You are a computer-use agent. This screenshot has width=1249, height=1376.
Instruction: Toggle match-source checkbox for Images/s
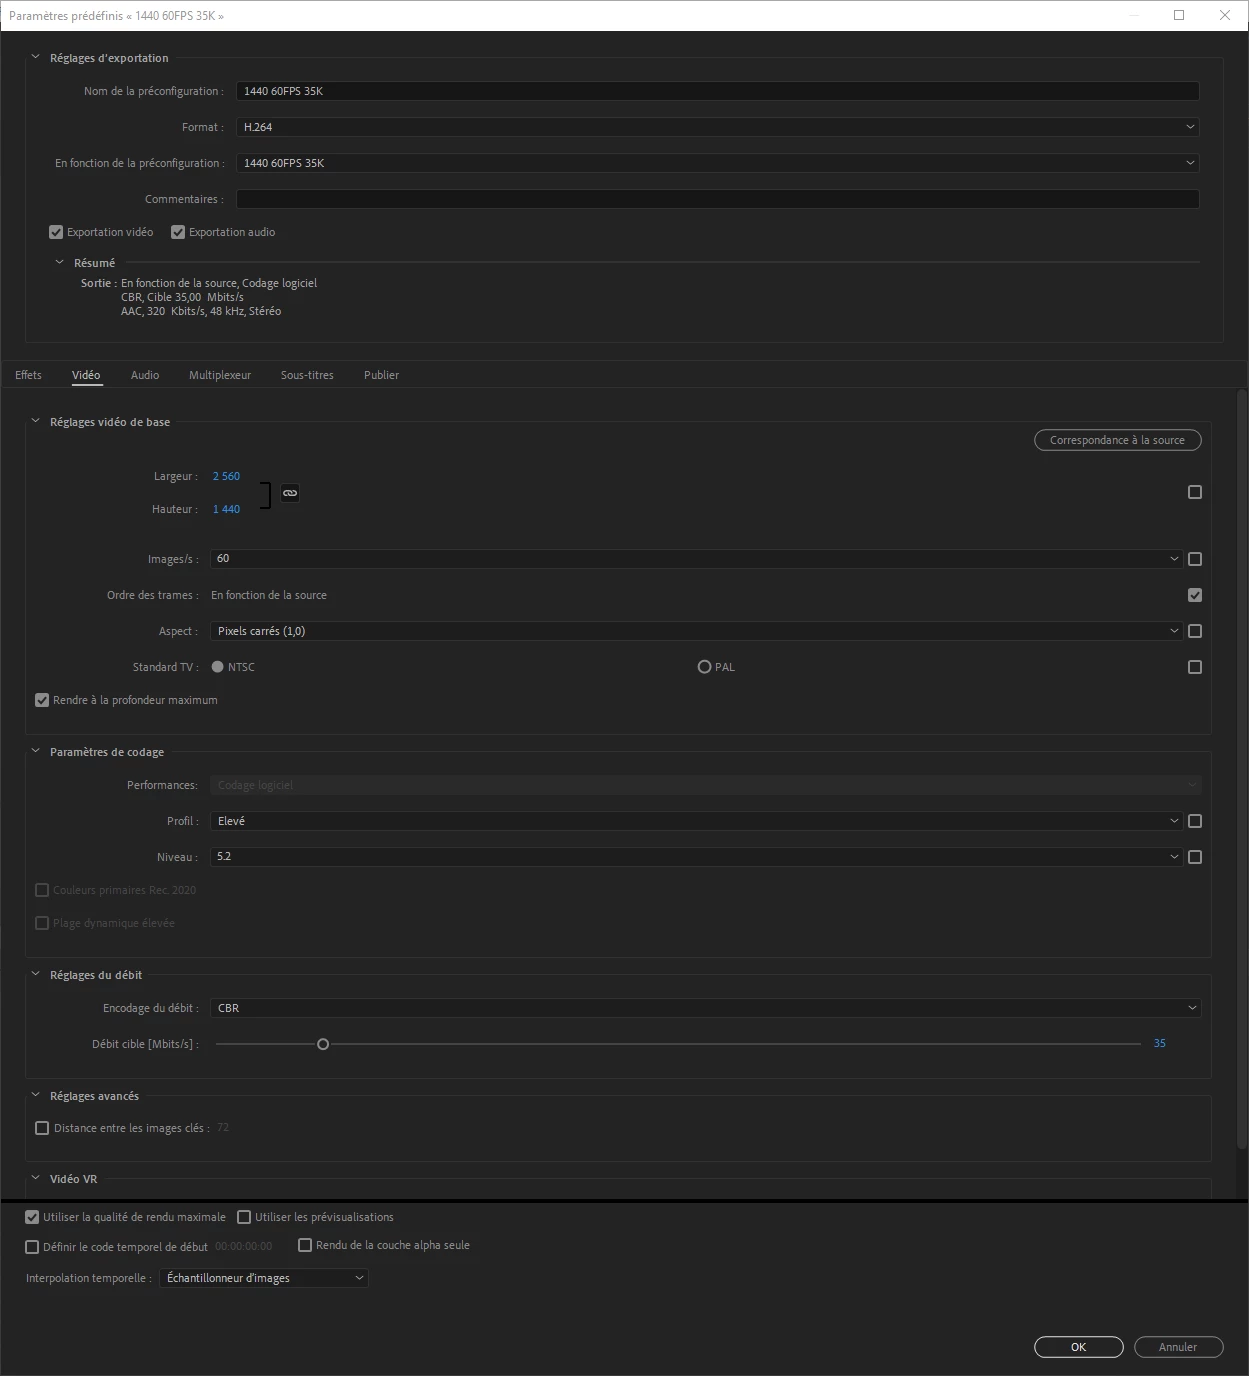click(1195, 559)
